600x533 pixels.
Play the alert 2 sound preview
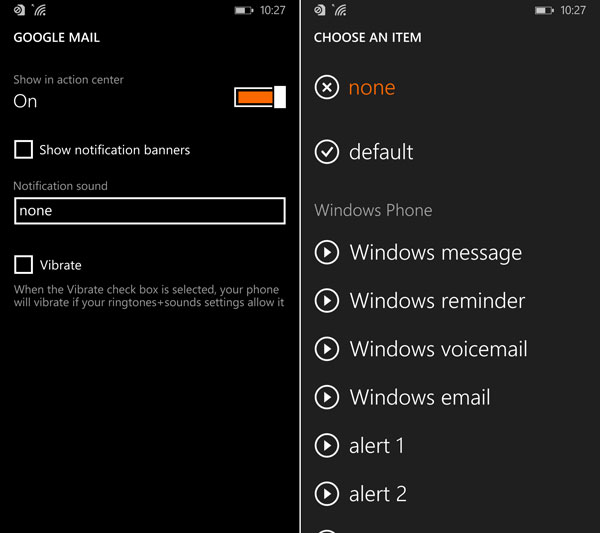coord(327,494)
